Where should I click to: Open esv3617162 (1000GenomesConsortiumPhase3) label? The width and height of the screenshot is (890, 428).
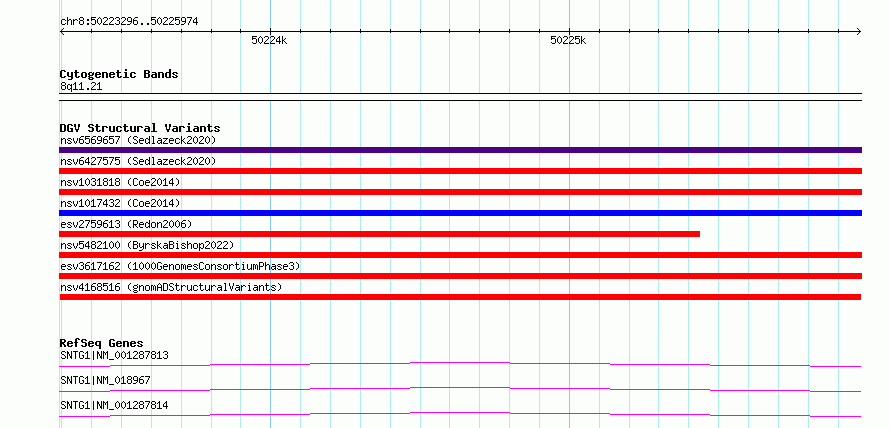(180, 266)
